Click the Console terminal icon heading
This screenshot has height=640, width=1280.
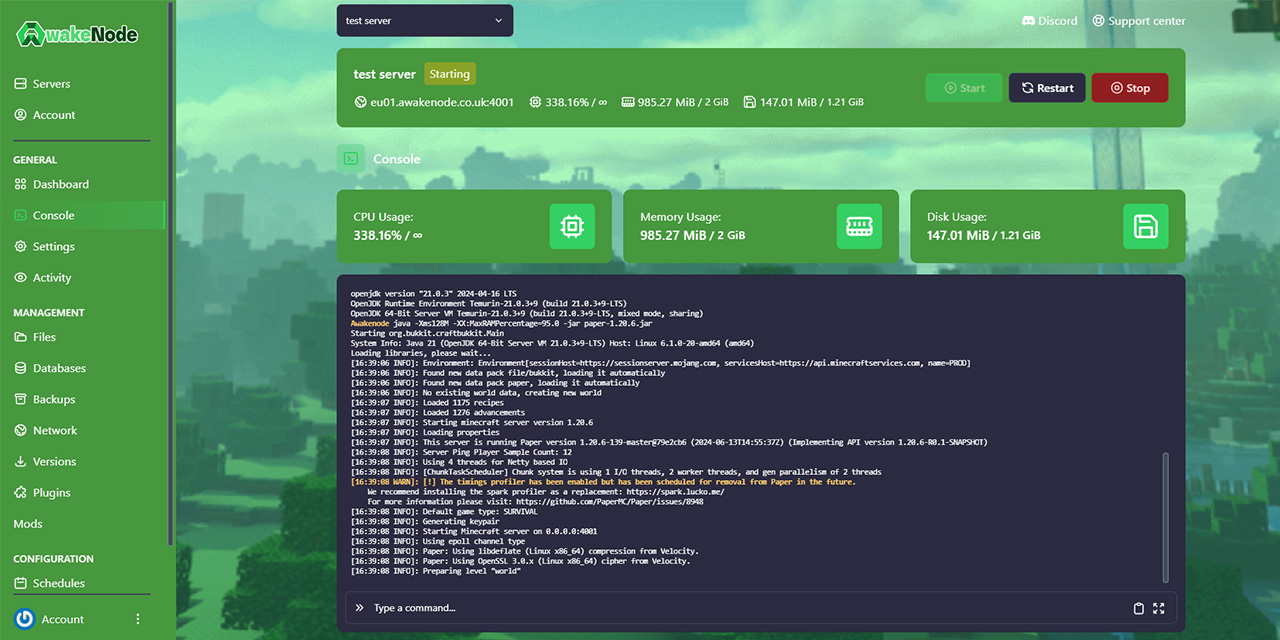(351, 158)
